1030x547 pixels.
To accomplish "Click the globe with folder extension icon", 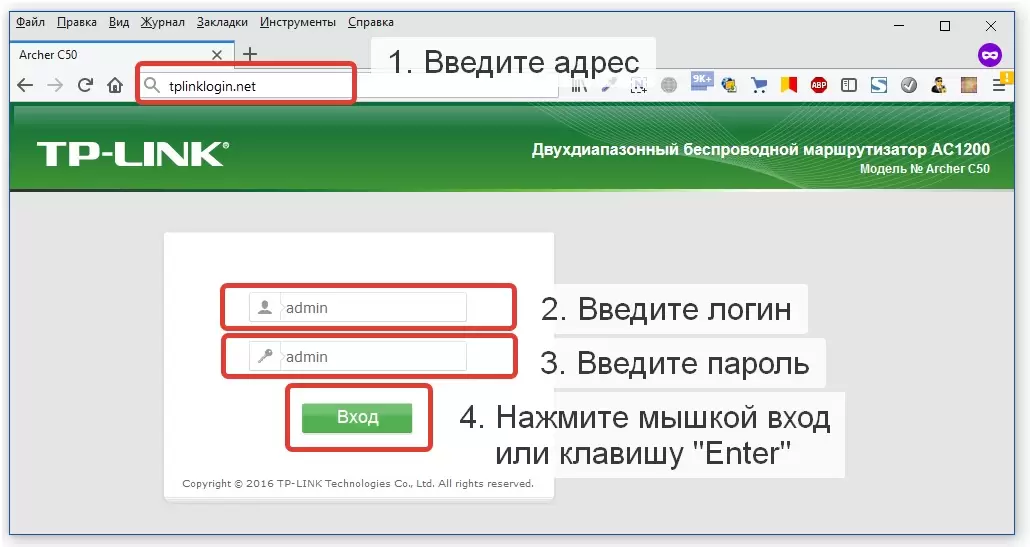I will pos(728,85).
